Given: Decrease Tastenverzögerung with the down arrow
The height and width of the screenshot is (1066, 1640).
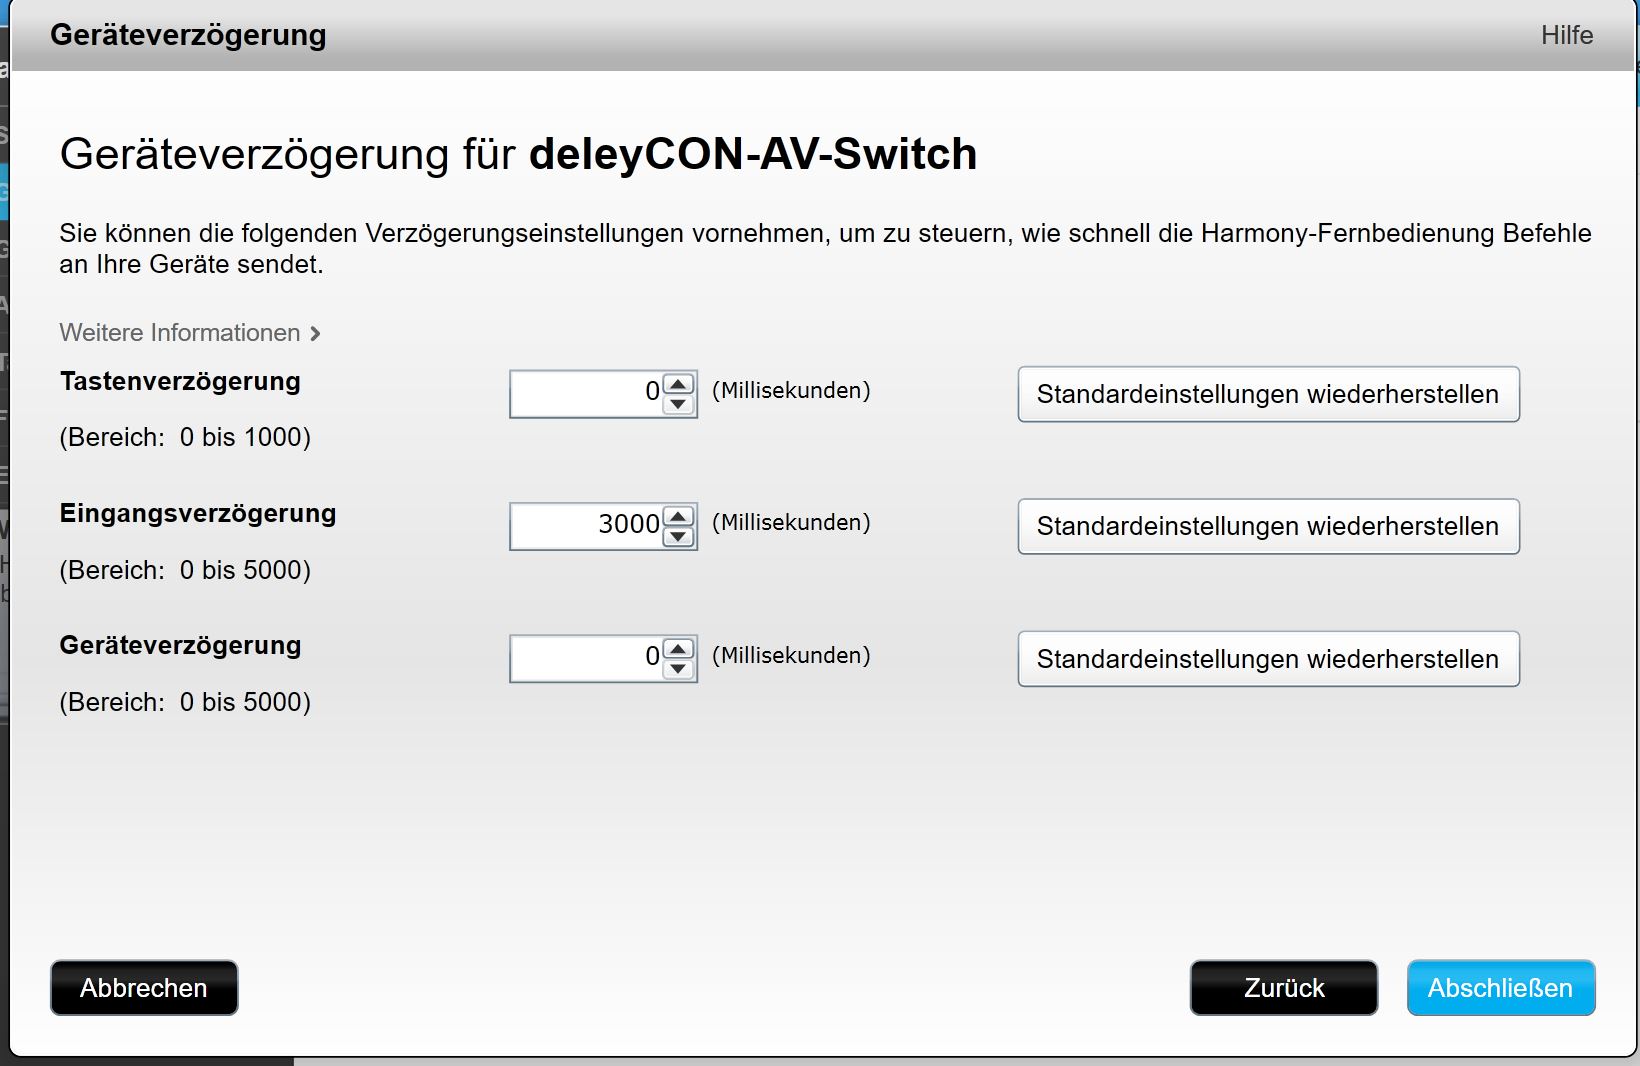Looking at the screenshot, I should (x=678, y=404).
